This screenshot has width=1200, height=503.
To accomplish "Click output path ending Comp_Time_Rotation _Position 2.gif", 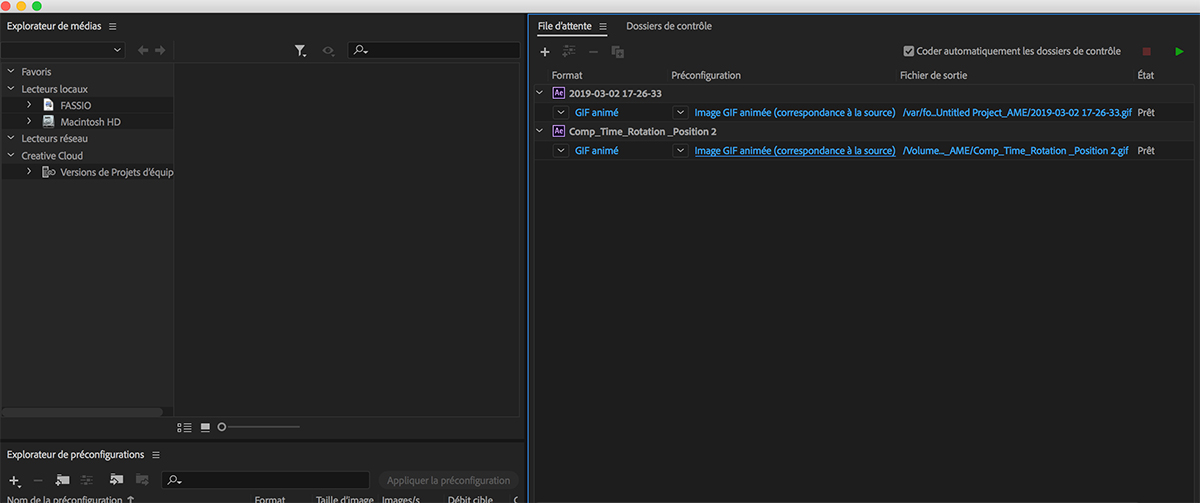I will [x=1015, y=150].
